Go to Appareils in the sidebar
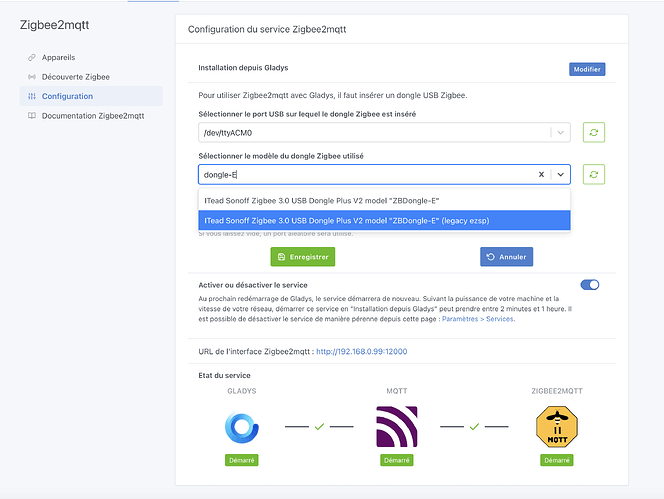 coord(58,58)
